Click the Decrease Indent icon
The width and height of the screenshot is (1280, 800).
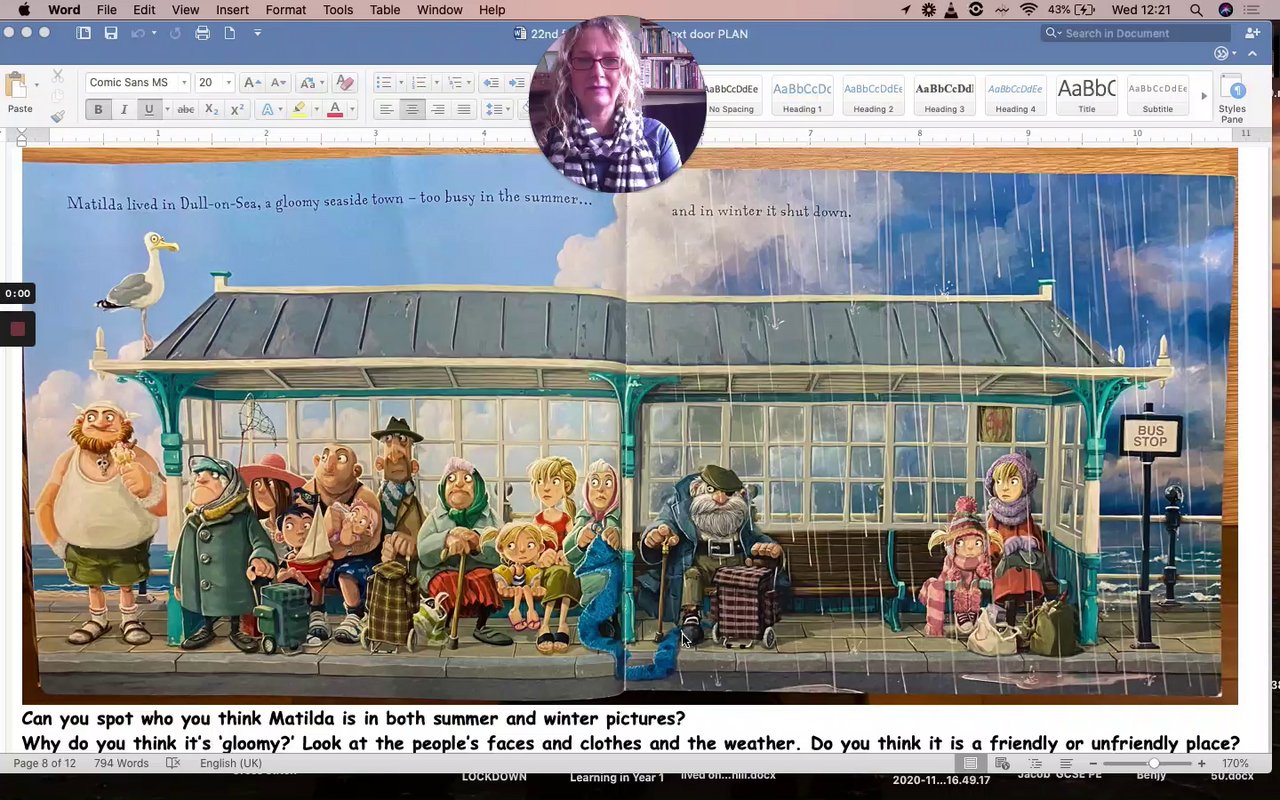(x=491, y=83)
